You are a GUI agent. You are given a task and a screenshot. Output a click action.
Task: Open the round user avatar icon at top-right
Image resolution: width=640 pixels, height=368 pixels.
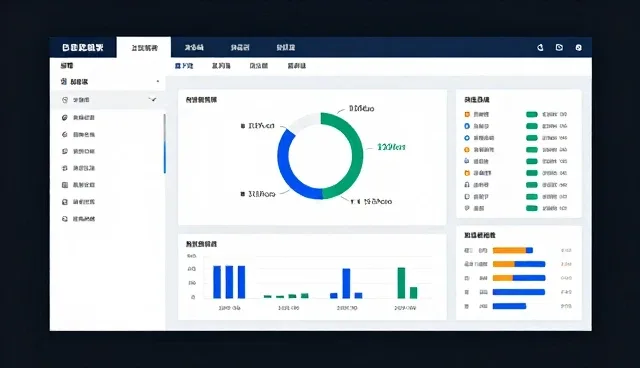(x=578, y=48)
